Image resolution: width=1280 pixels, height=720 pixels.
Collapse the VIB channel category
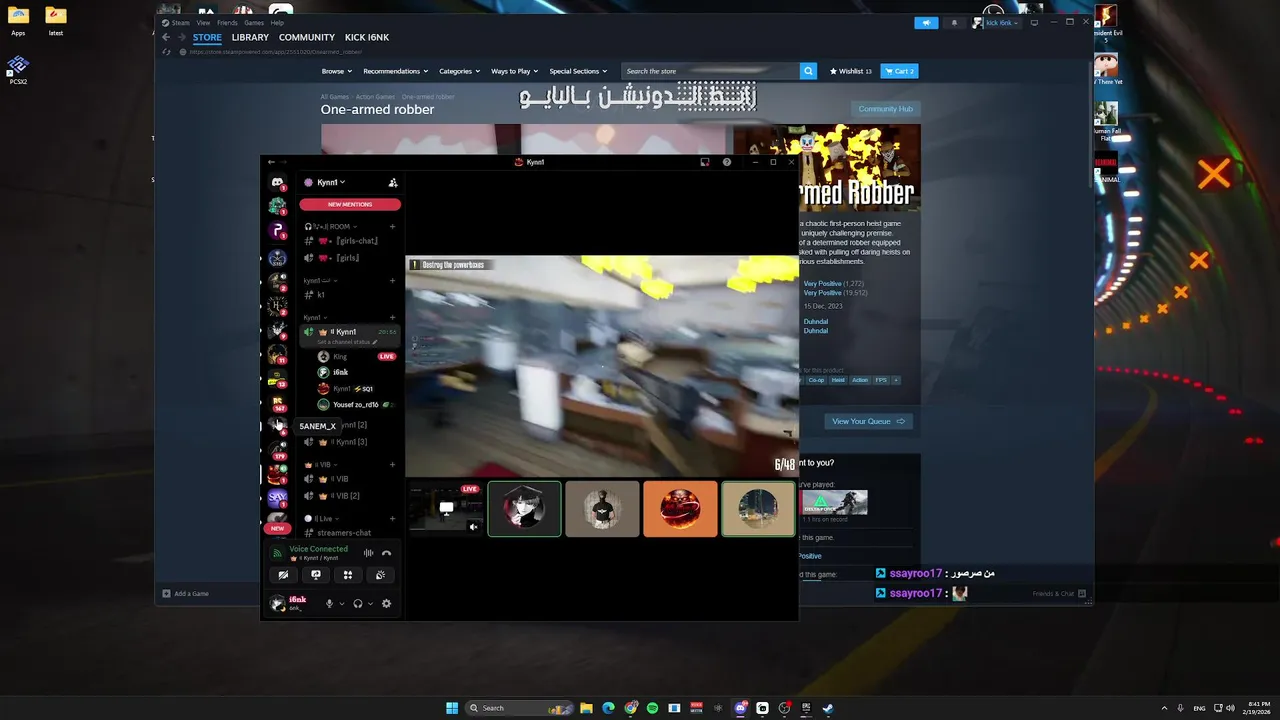323,465
